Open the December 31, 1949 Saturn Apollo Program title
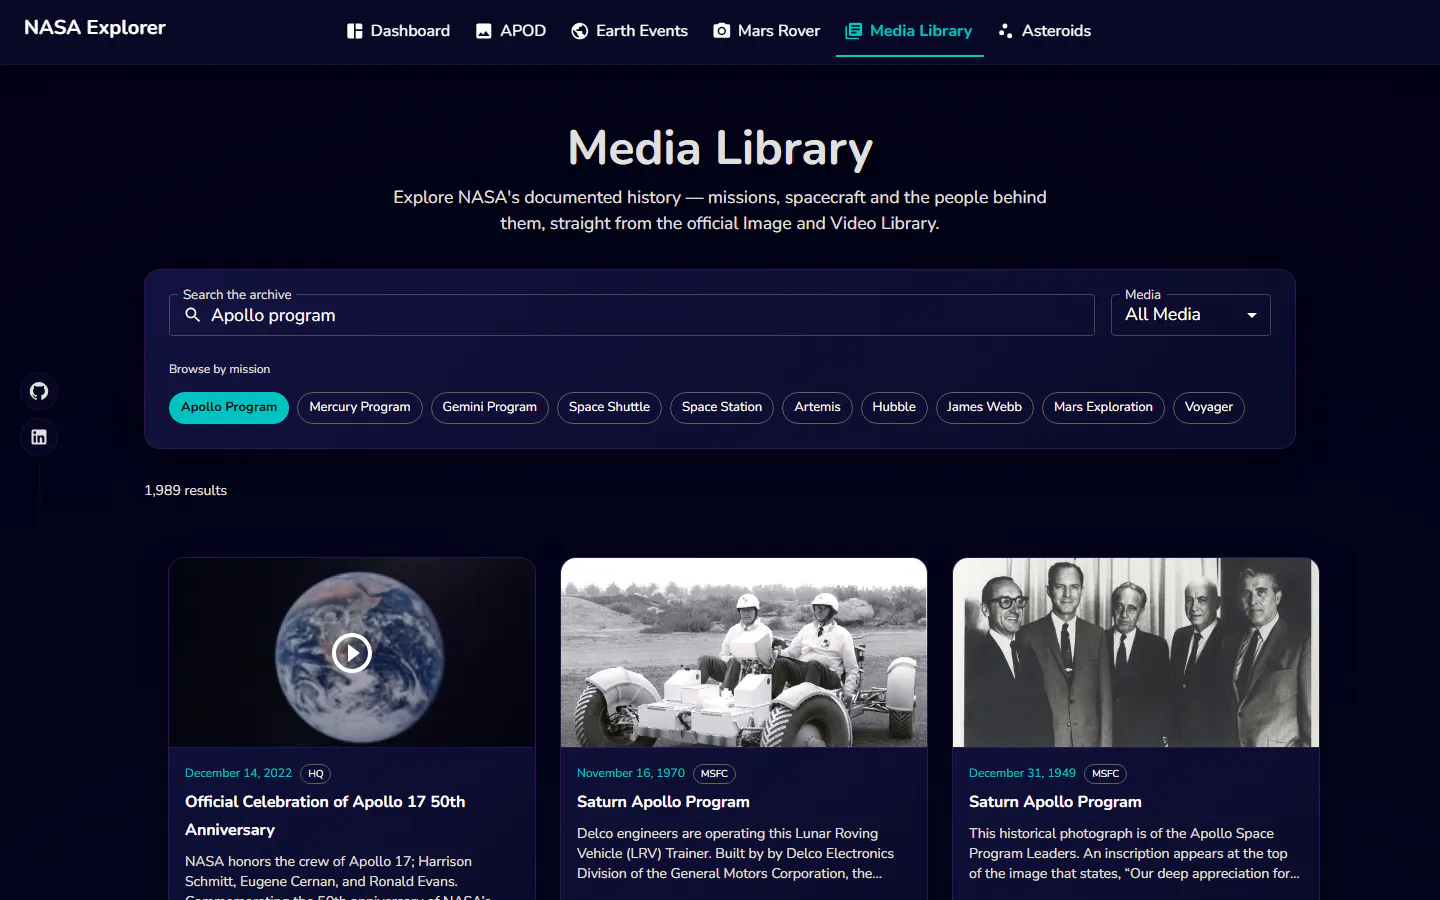Image resolution: width=1440 pixels, height=900 pixels. pos(1055,802)
